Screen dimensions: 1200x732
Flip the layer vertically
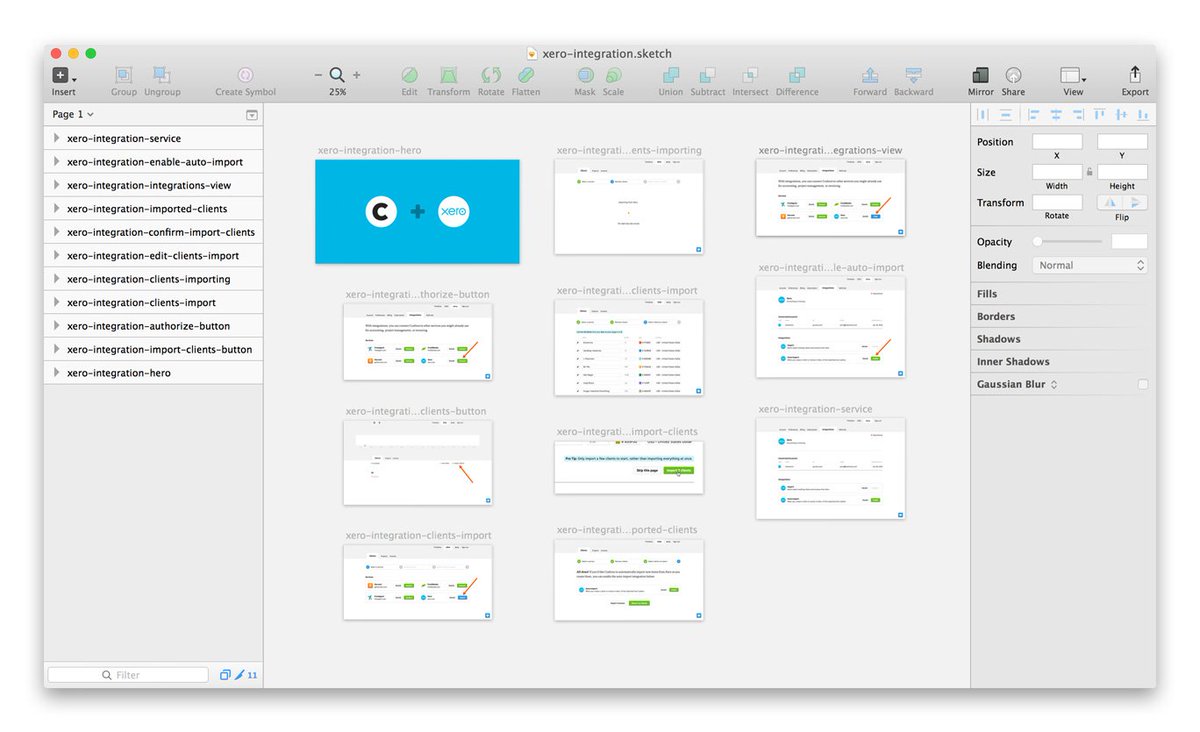click(1135, 202)
